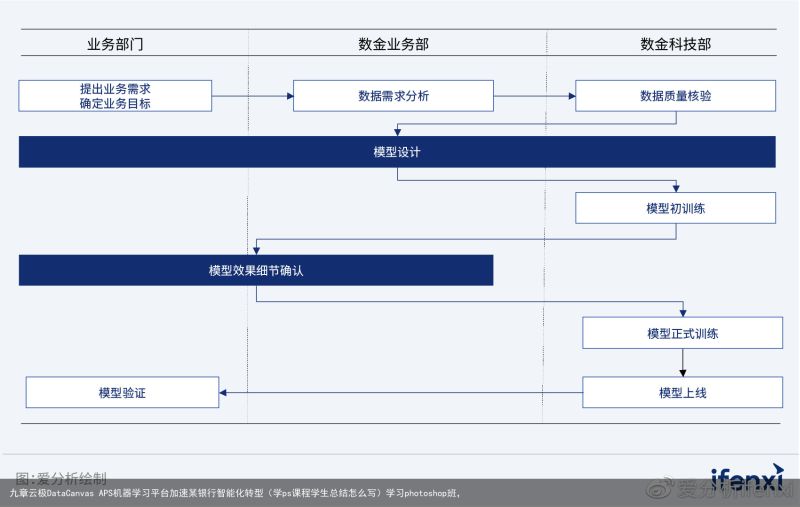Click the 业务部门 column header

[x=115, y=44]
